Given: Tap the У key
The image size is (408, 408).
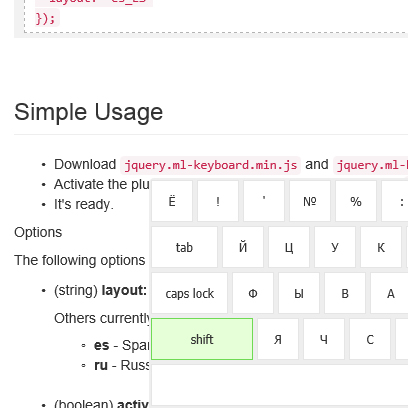Looking at the screenshot, I should point(335,247).
